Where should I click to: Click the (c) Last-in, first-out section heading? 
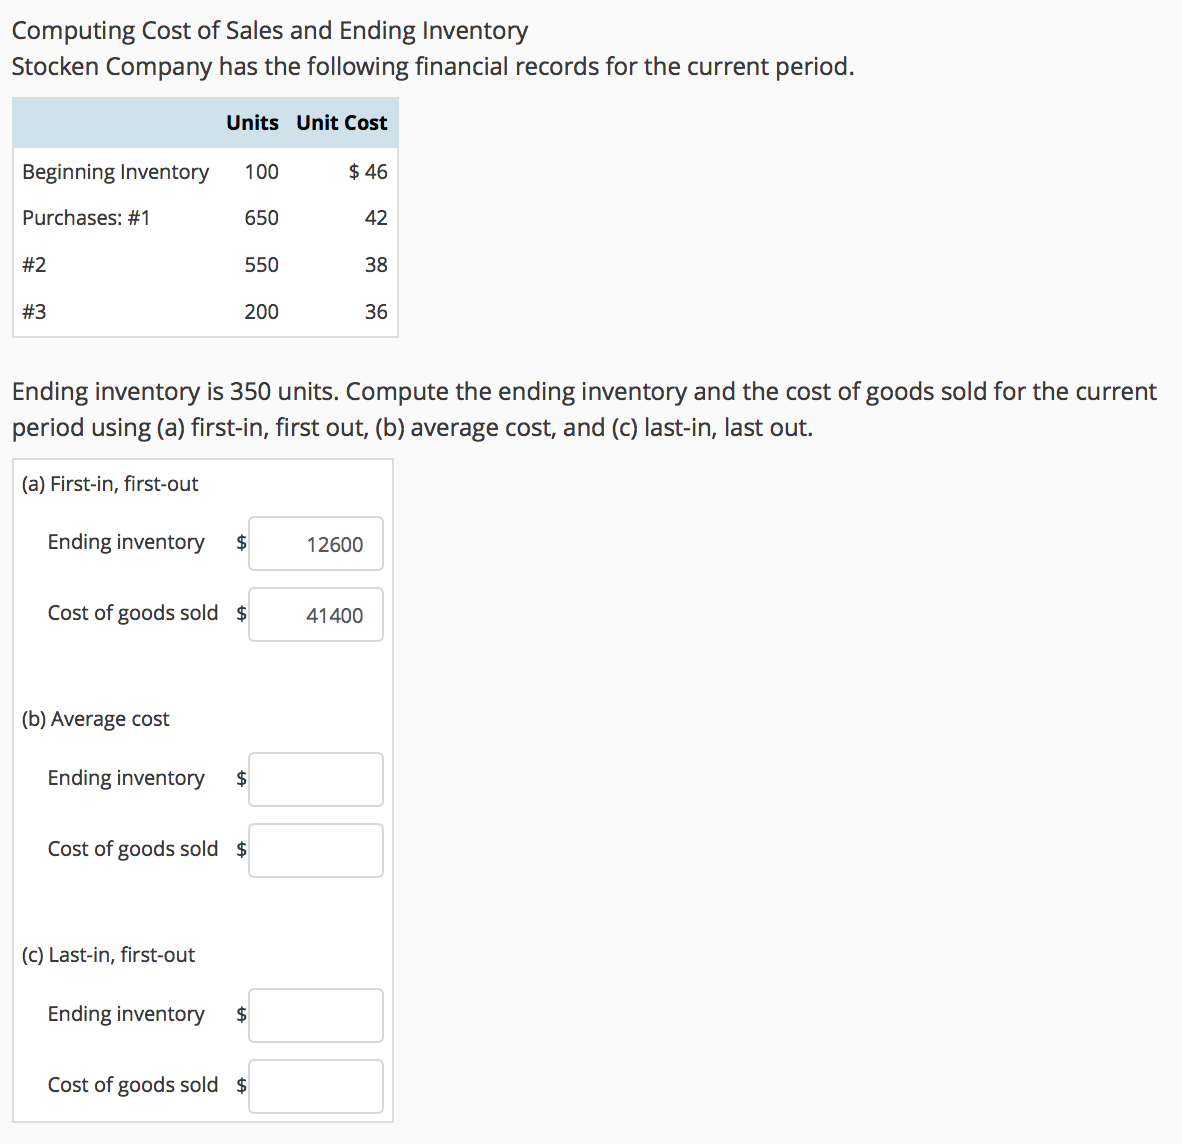(x=108, y=955)
